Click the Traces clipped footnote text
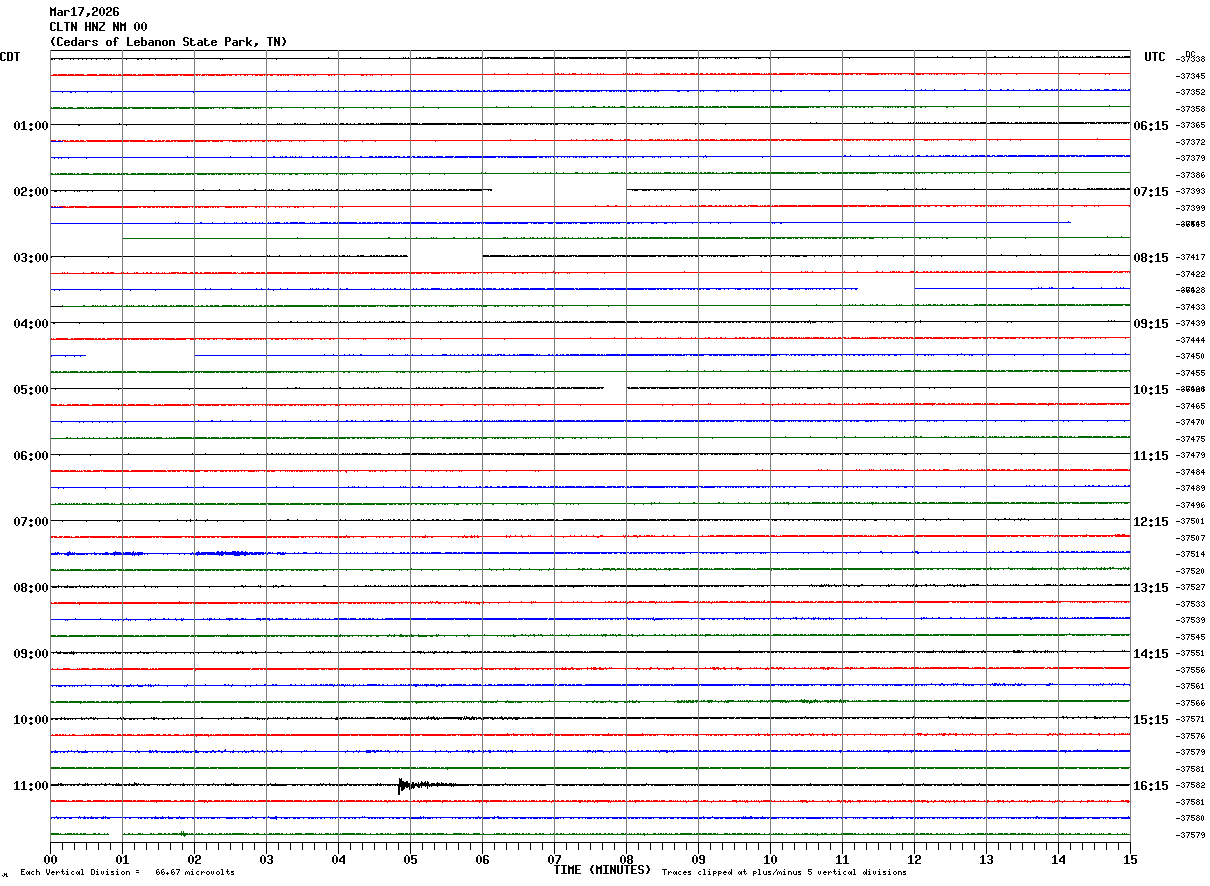This screenshot has width=1210, height=886. (x=784, y=872)
